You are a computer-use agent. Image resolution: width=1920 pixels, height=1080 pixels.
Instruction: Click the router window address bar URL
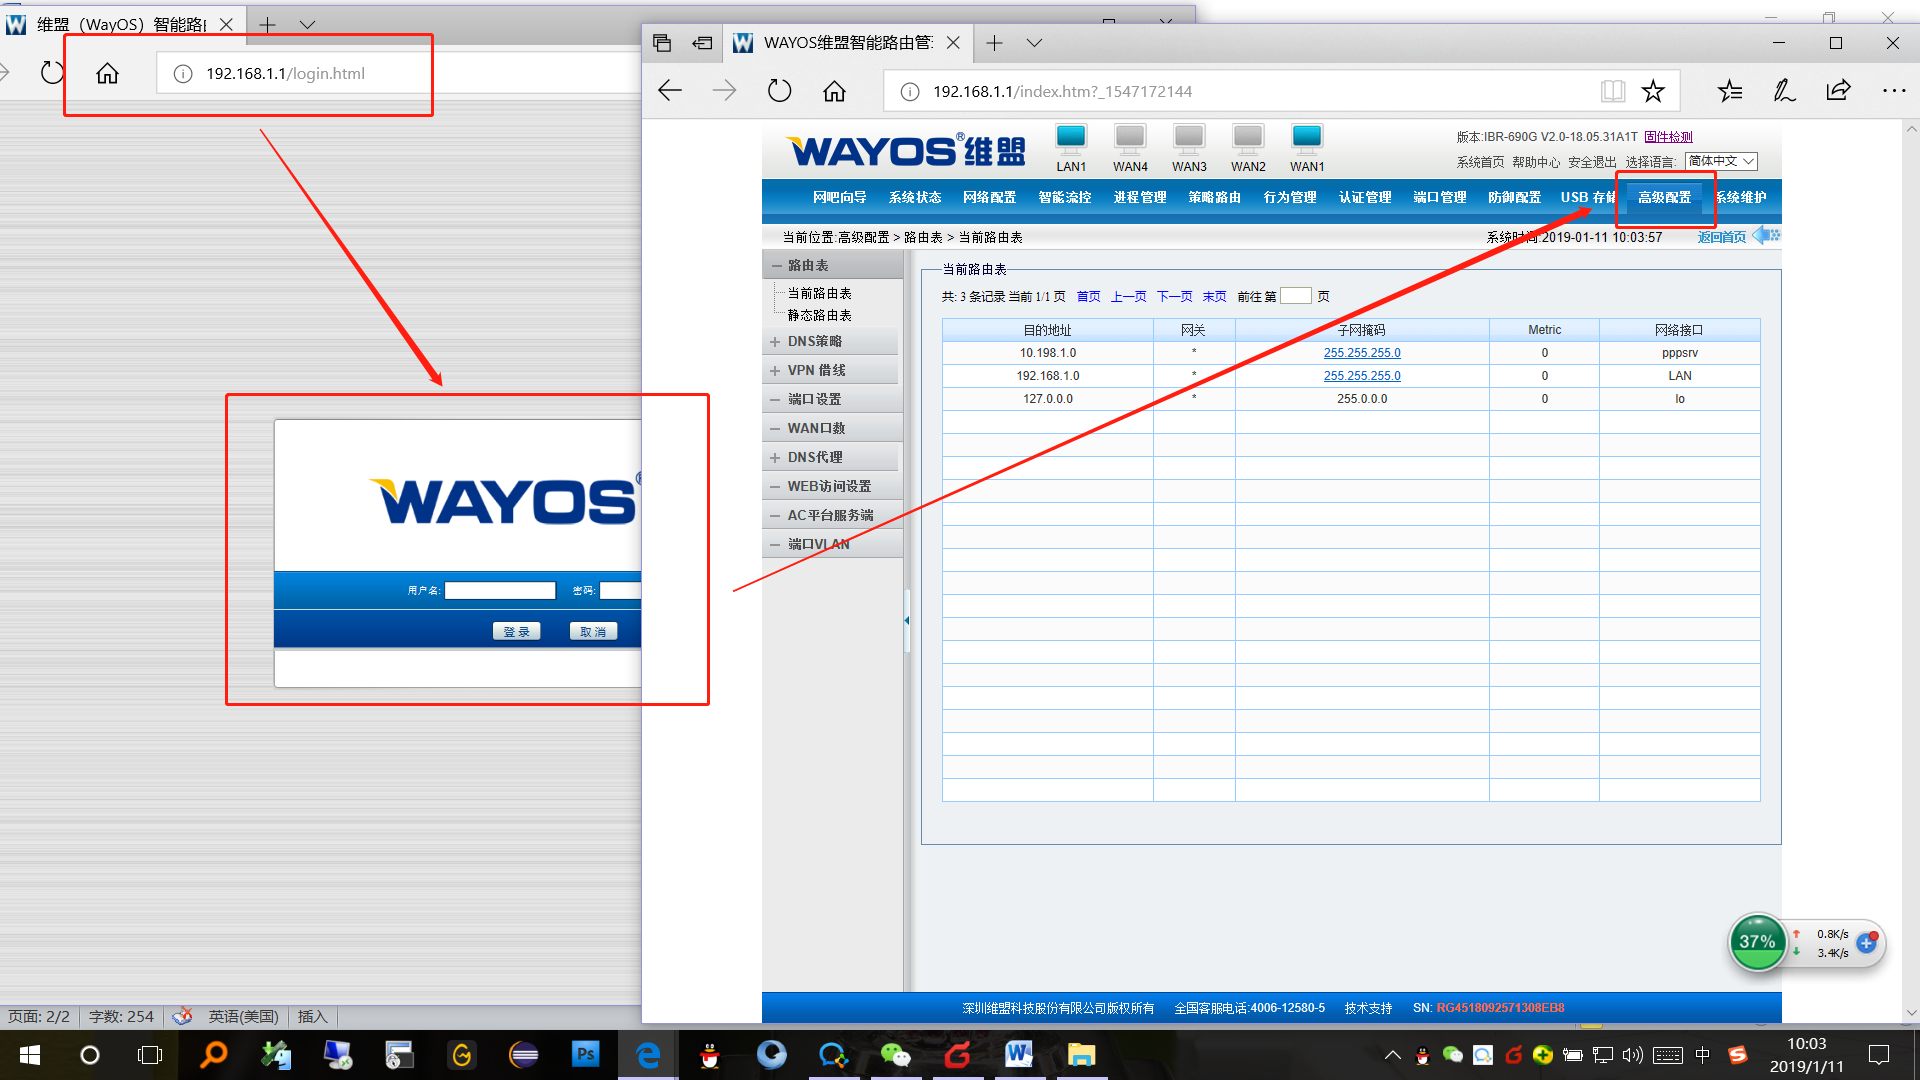point(1062,91)
